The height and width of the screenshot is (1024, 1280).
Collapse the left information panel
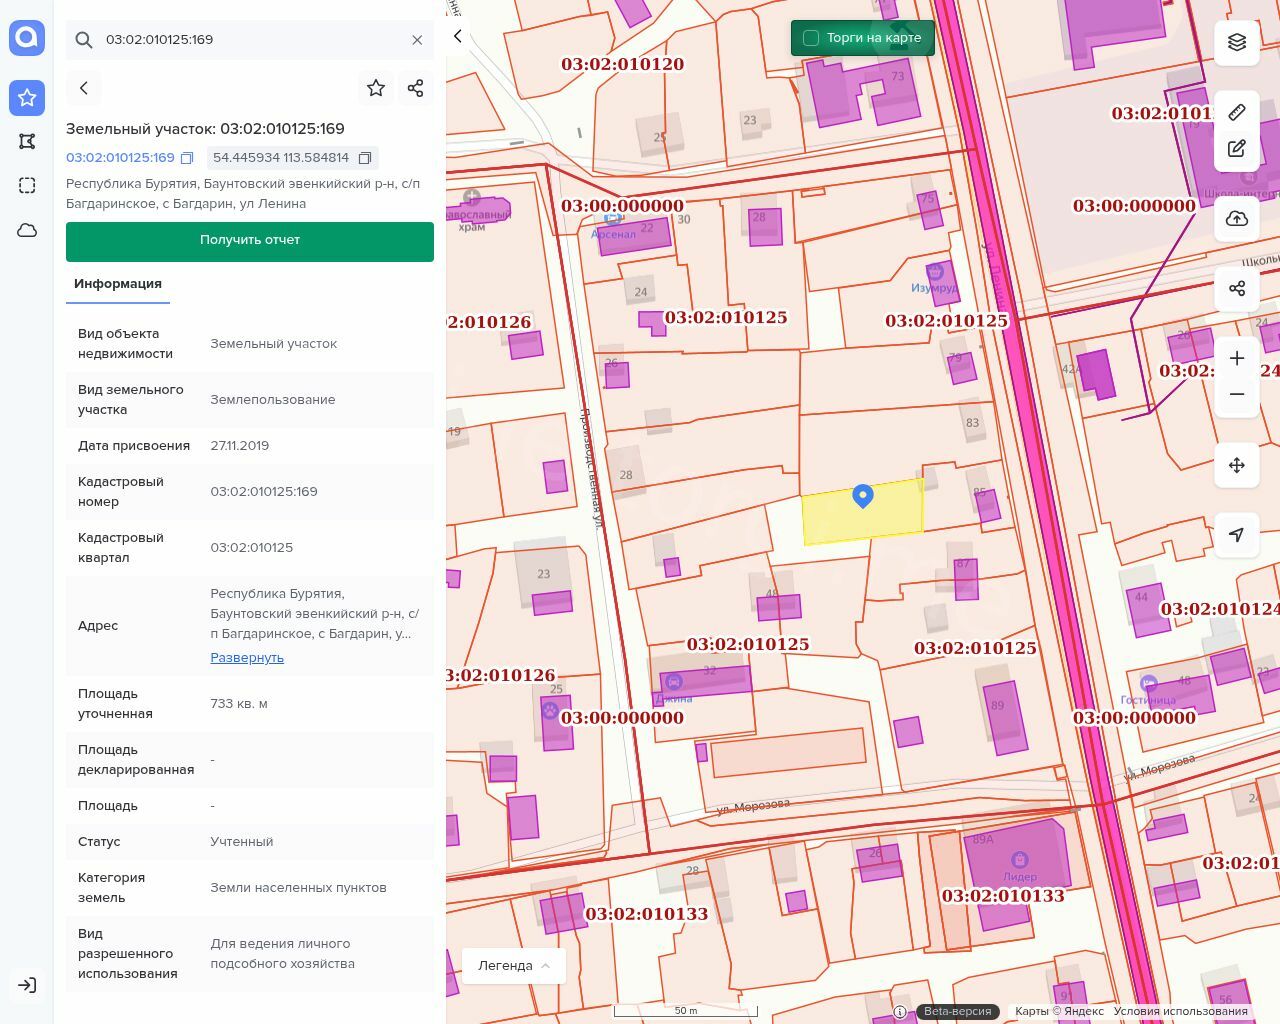[458, 36]
